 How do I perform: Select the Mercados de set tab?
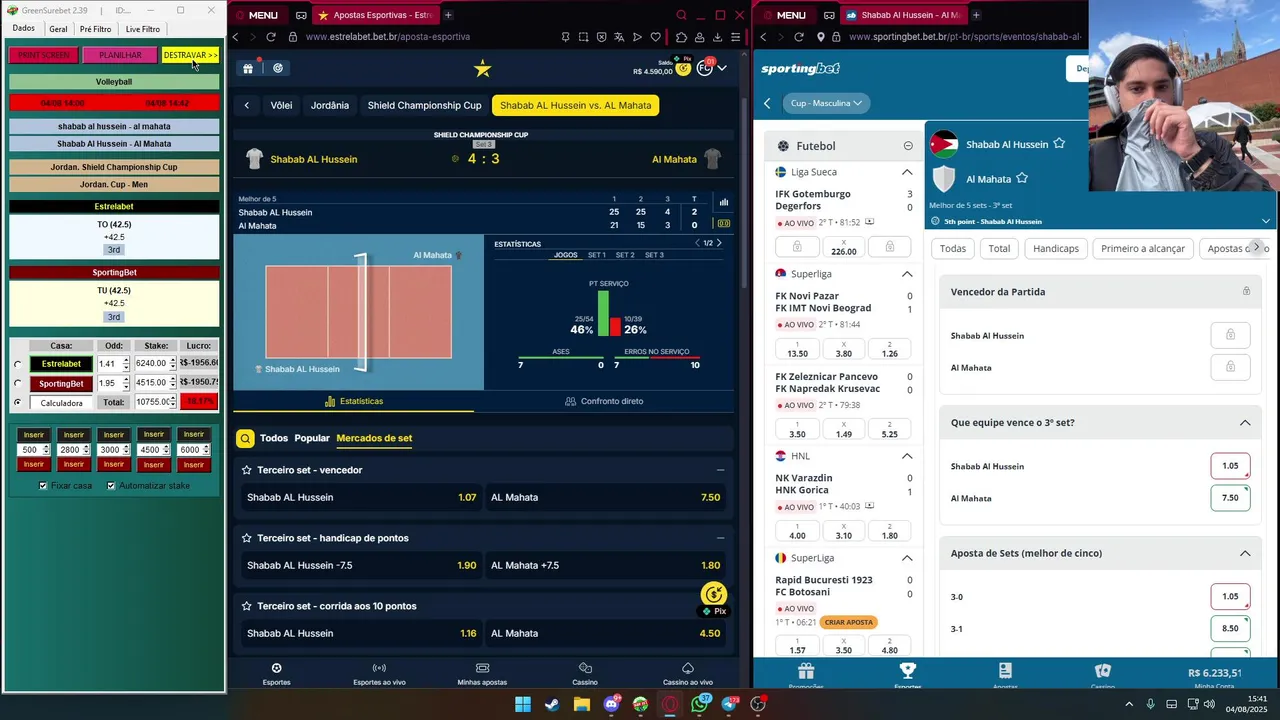[x=374, y=438]
